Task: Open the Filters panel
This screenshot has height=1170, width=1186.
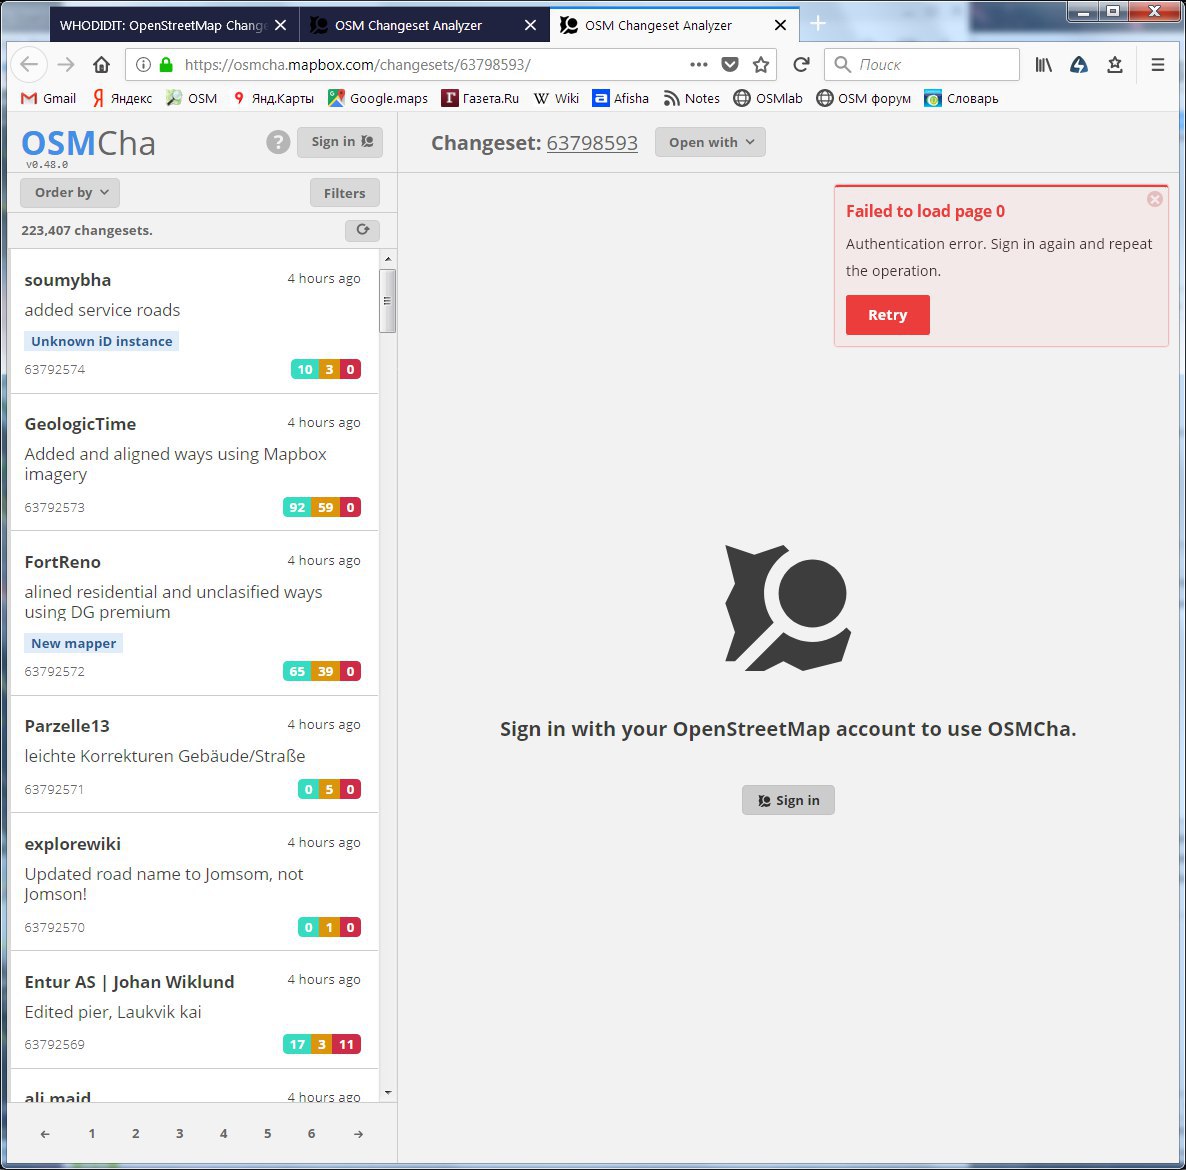Action: click(344, 193)
